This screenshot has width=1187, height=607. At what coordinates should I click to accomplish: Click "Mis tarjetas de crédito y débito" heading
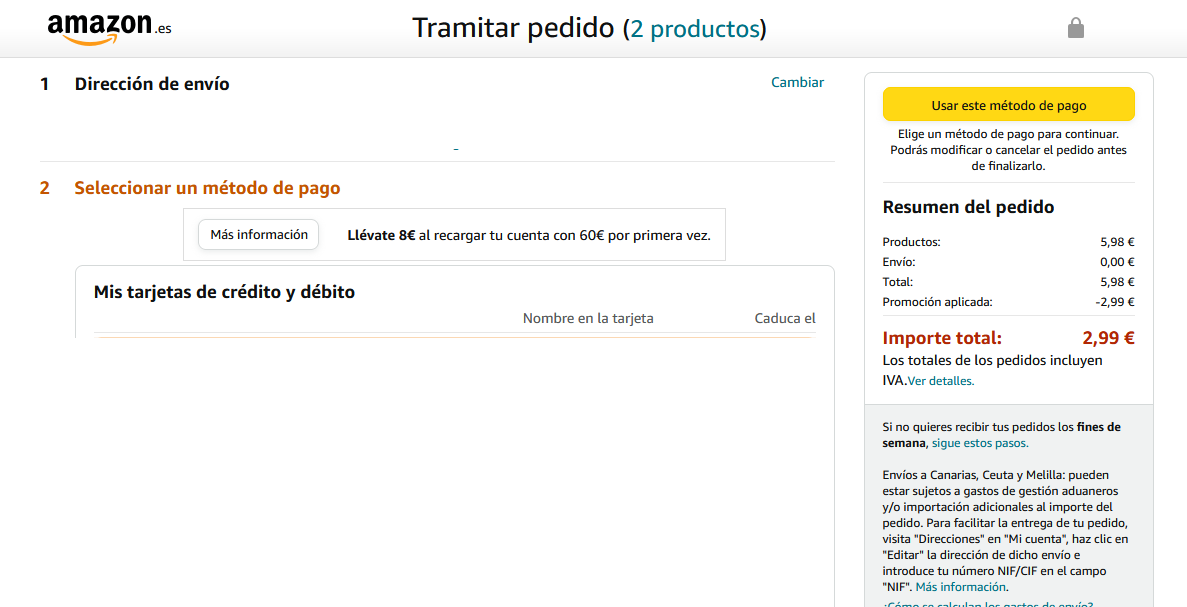pyautogui.click(x=224, y=292)
